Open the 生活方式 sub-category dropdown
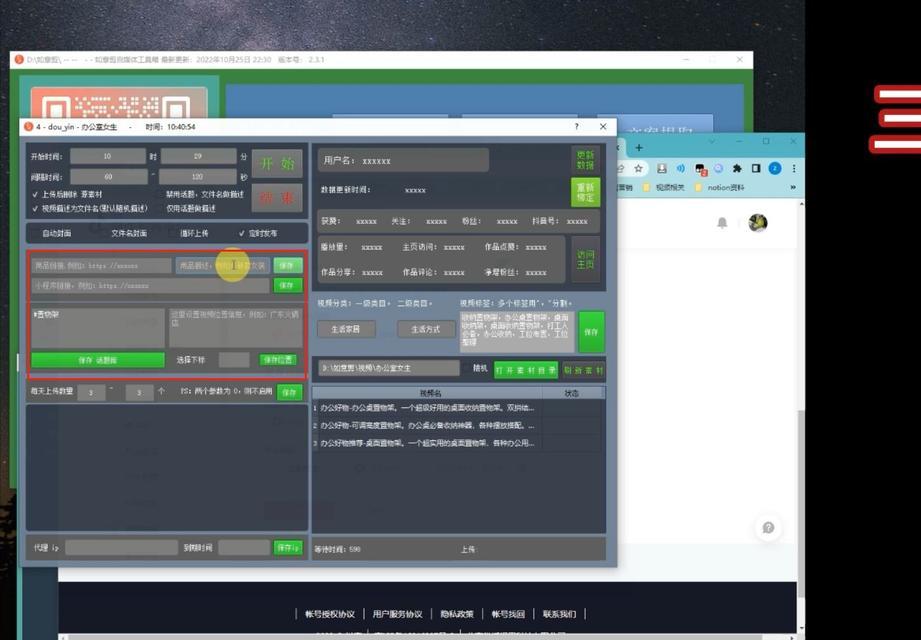The height and width of the screenshot is (640, 921). (x=426, y=329)
